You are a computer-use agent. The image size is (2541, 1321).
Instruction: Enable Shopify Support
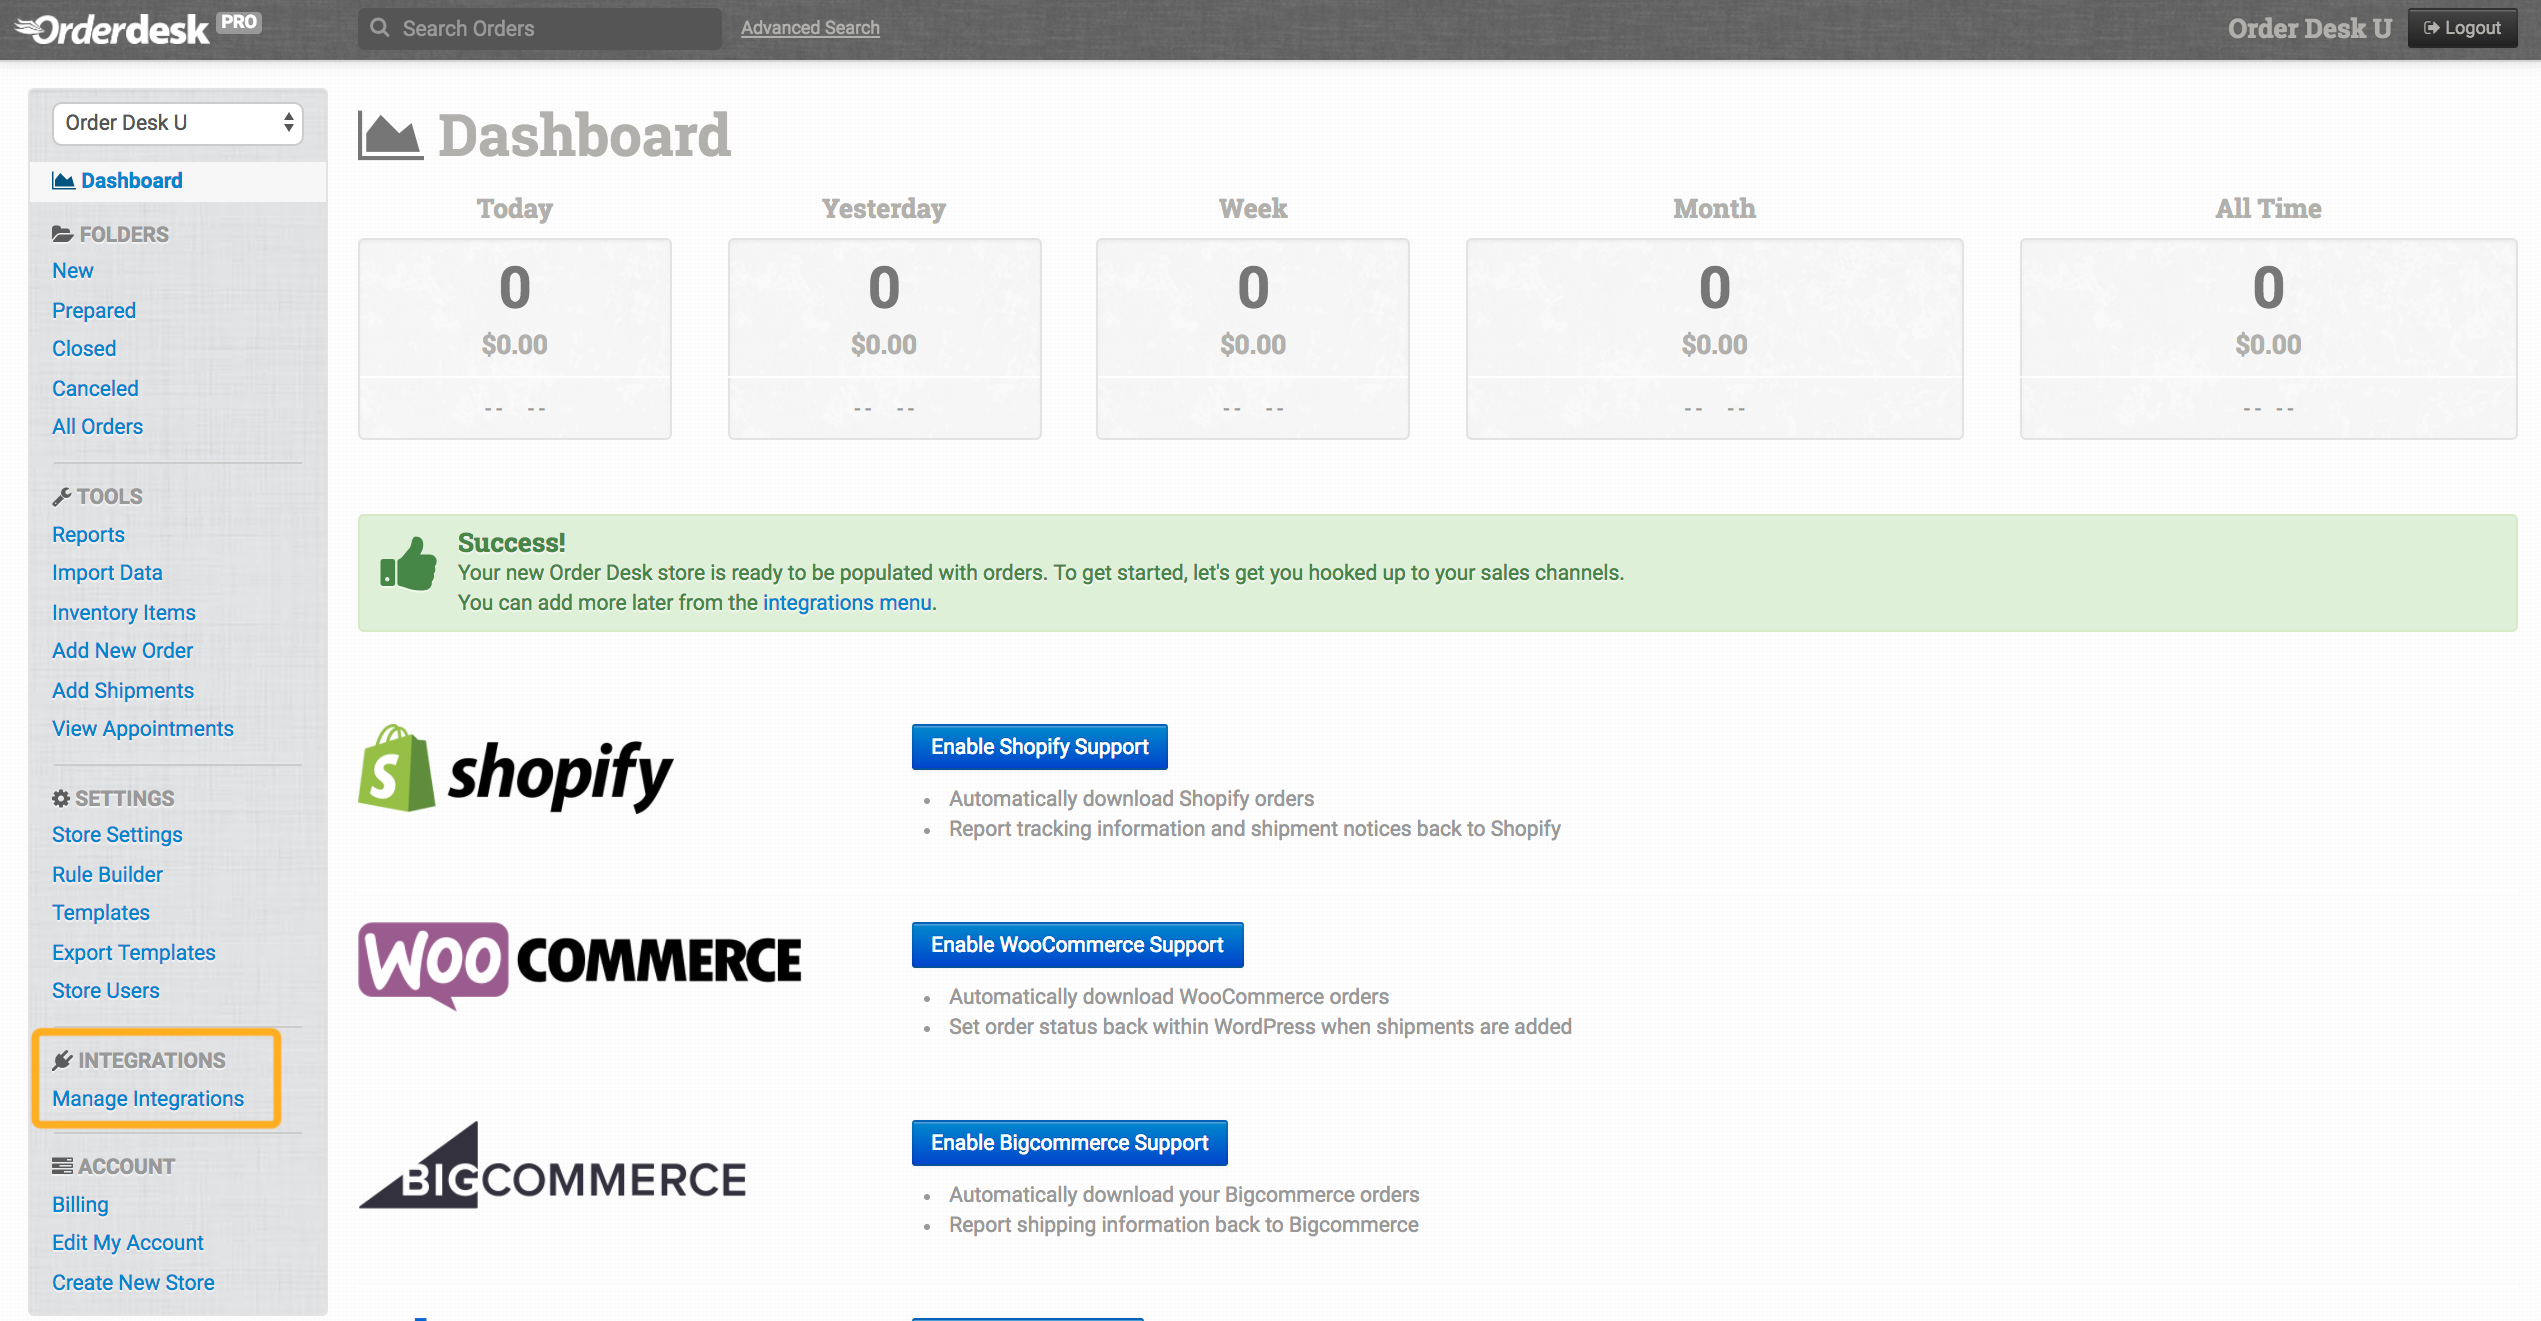pyautogui.click(x=1039, y=747)
